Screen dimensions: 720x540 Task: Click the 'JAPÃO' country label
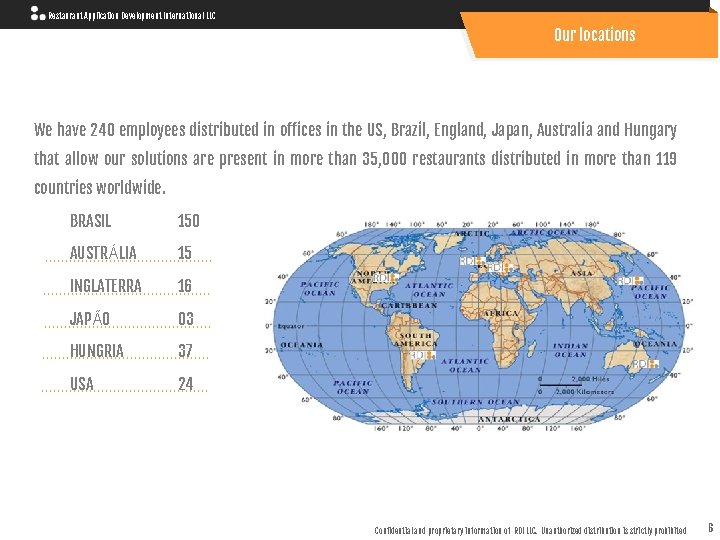(x=90, y=318)
